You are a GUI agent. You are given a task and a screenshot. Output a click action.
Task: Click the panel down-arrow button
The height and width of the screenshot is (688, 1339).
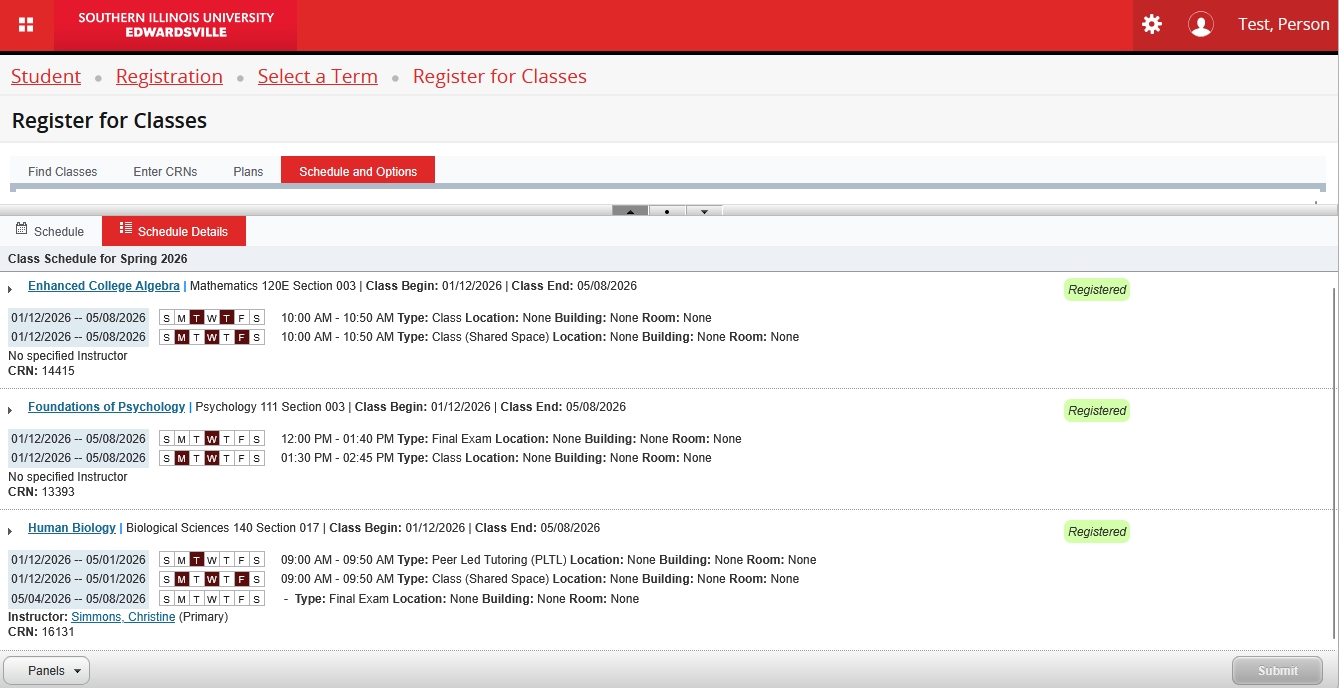click(x=704, y=211)
